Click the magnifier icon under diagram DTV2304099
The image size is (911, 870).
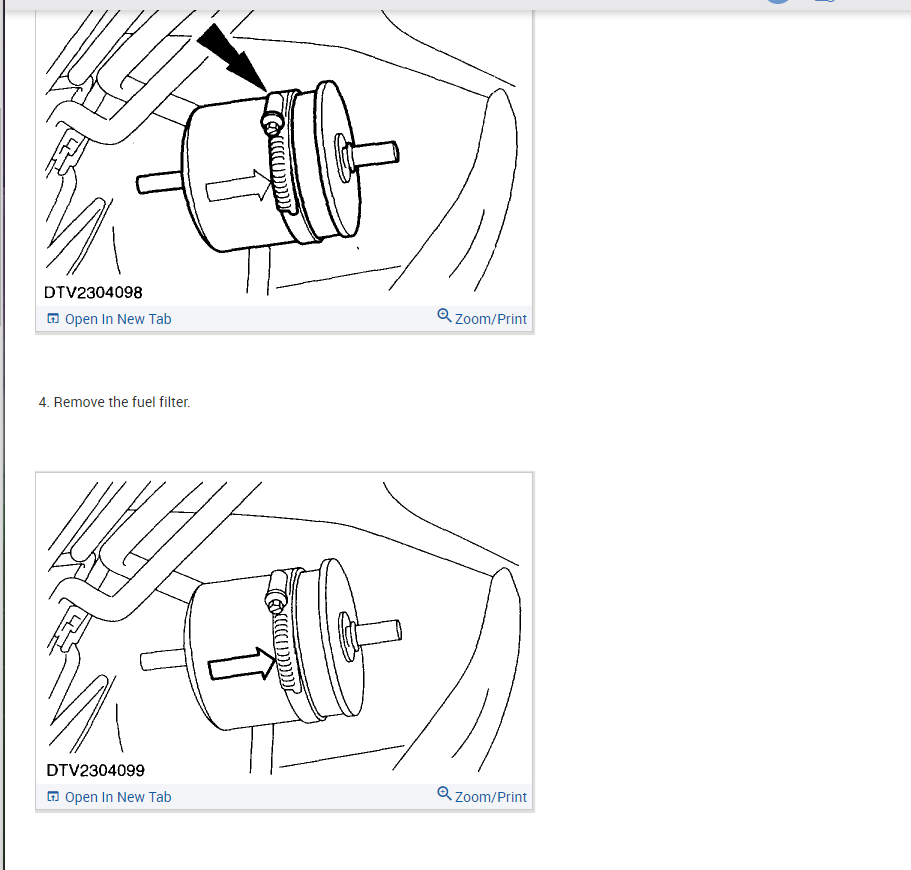click(x=444, y=794)
